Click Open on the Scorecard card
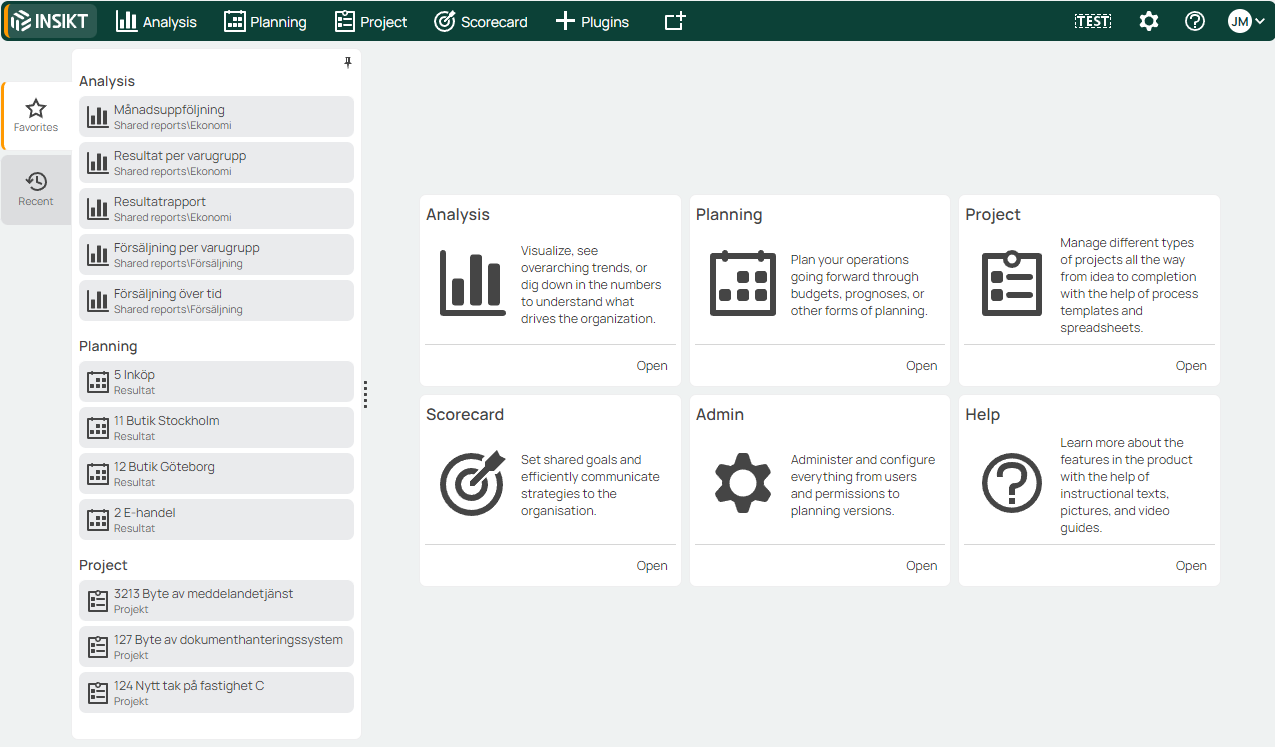Viewport: 1275px width, 747px height. point(652,566)
